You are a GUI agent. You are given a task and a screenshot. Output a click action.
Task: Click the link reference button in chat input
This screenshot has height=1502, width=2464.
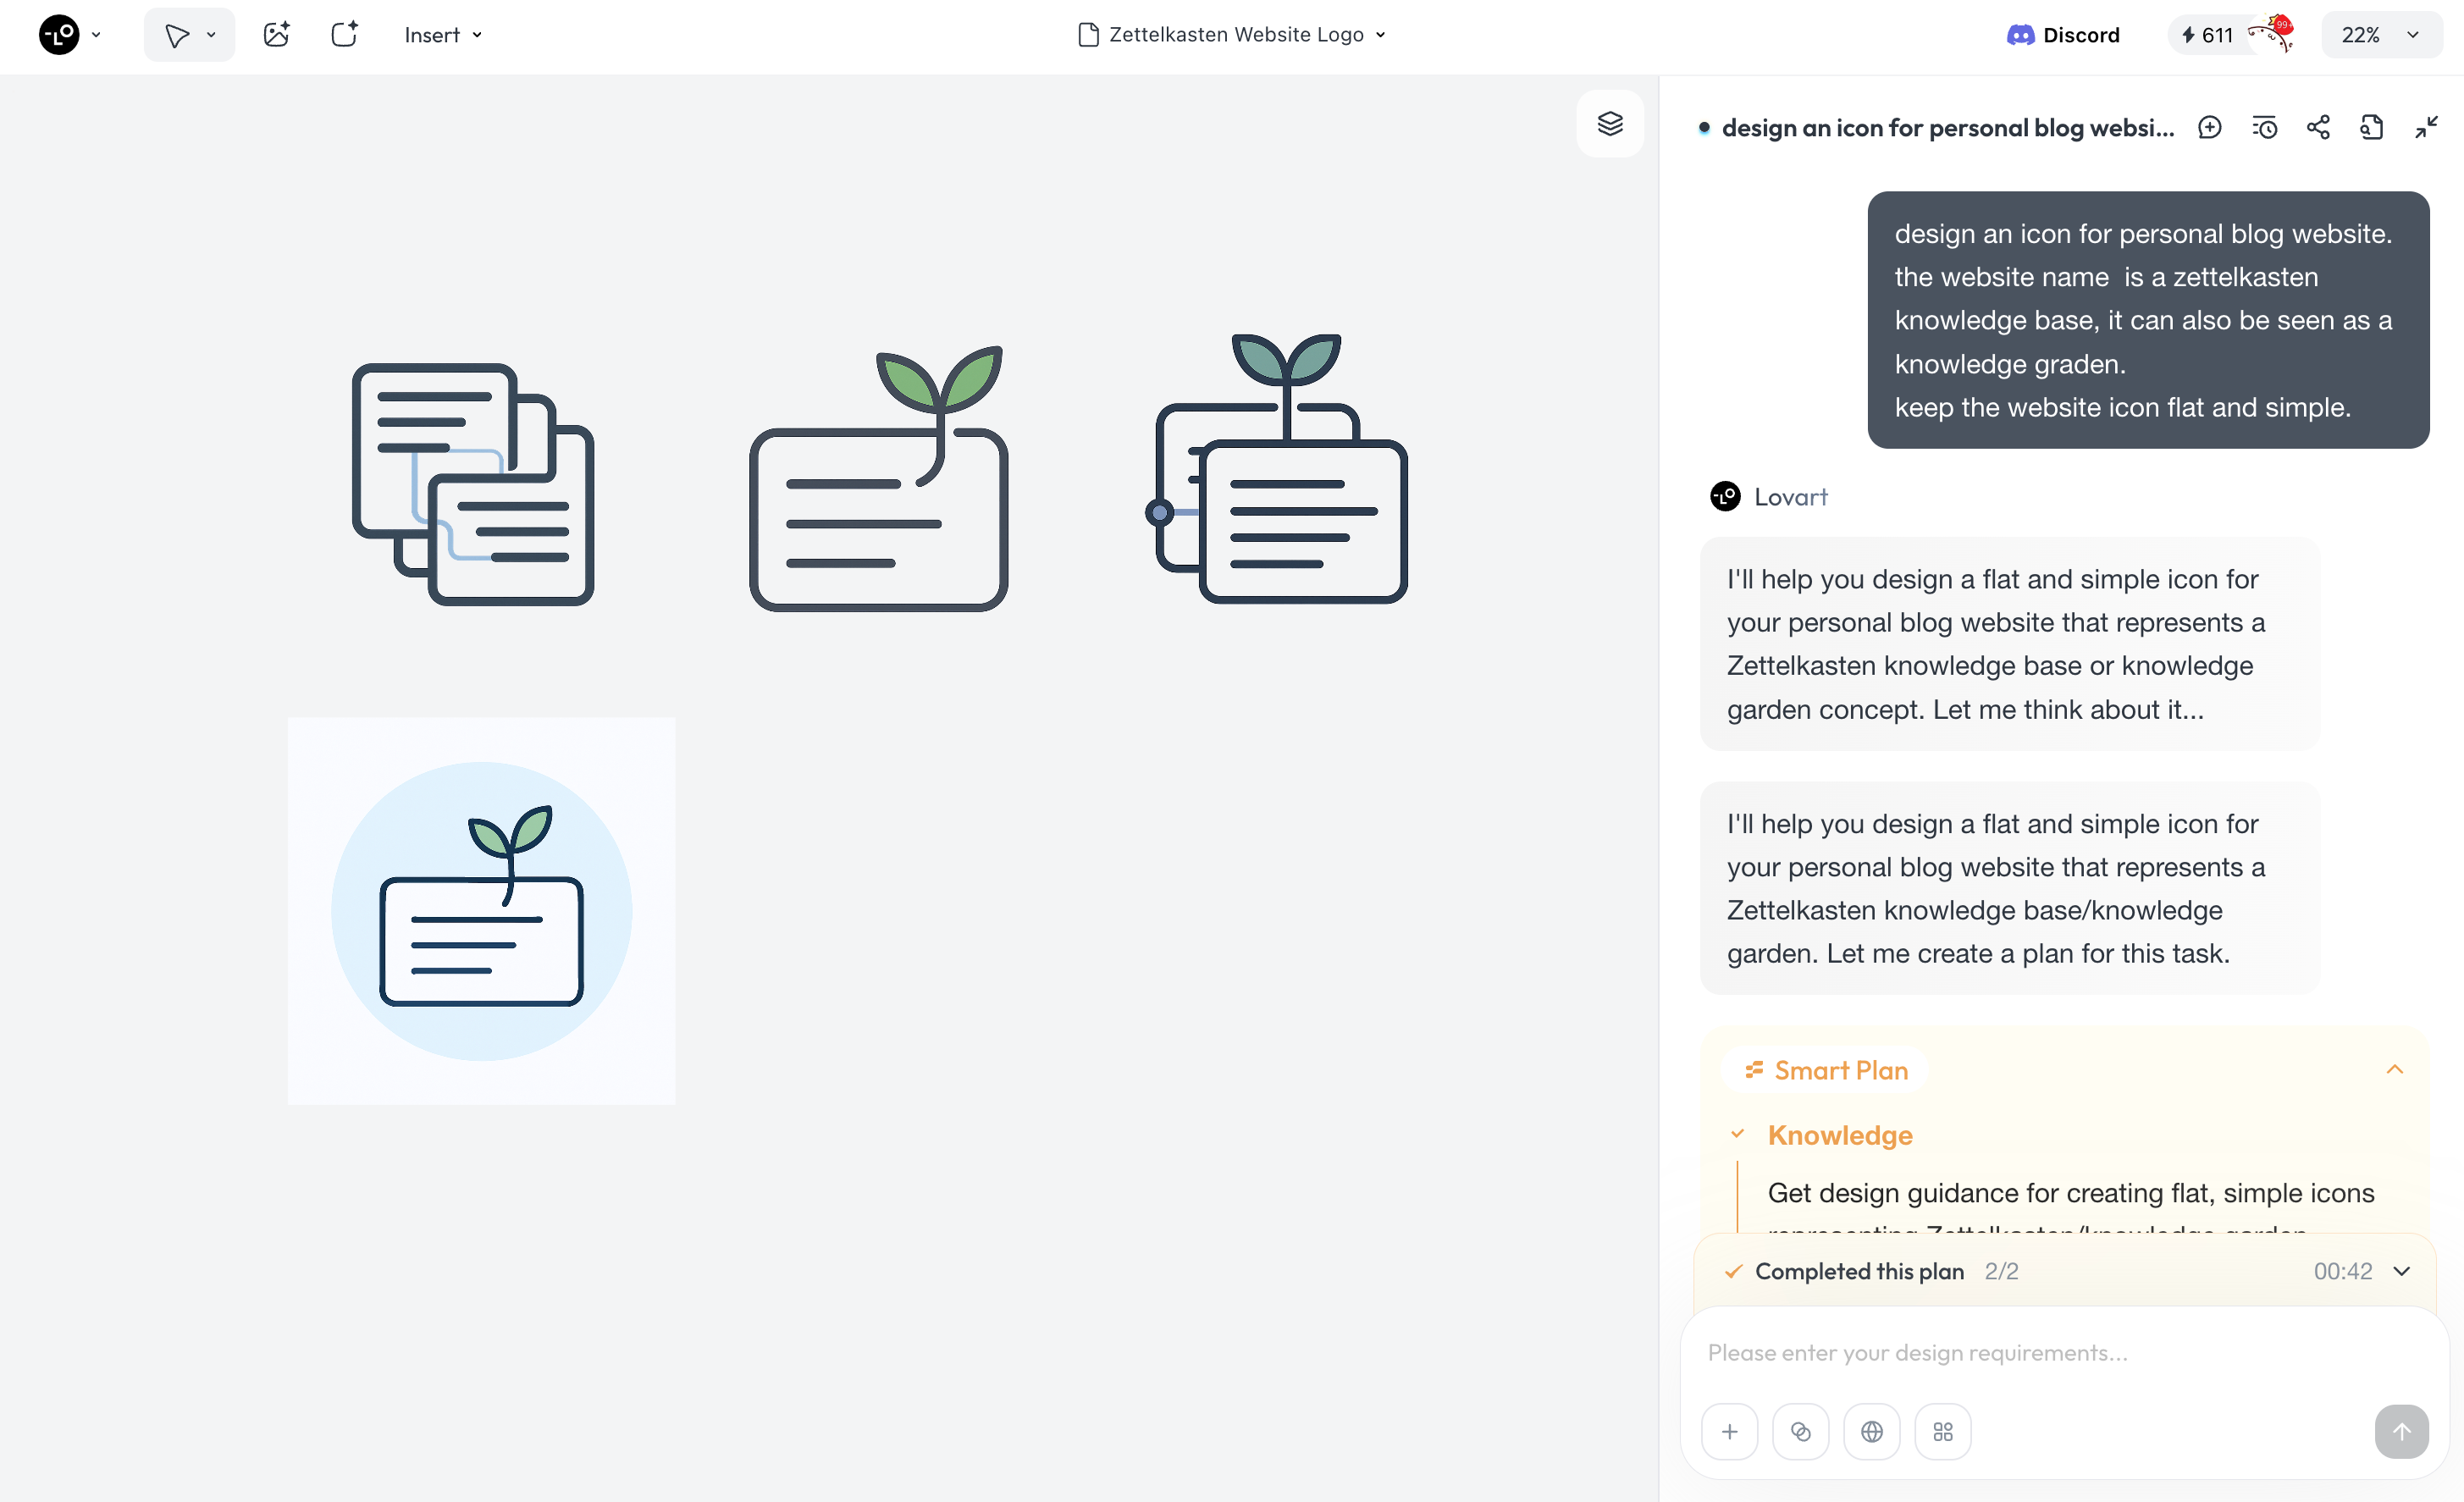click(x=1801, y=1432)
